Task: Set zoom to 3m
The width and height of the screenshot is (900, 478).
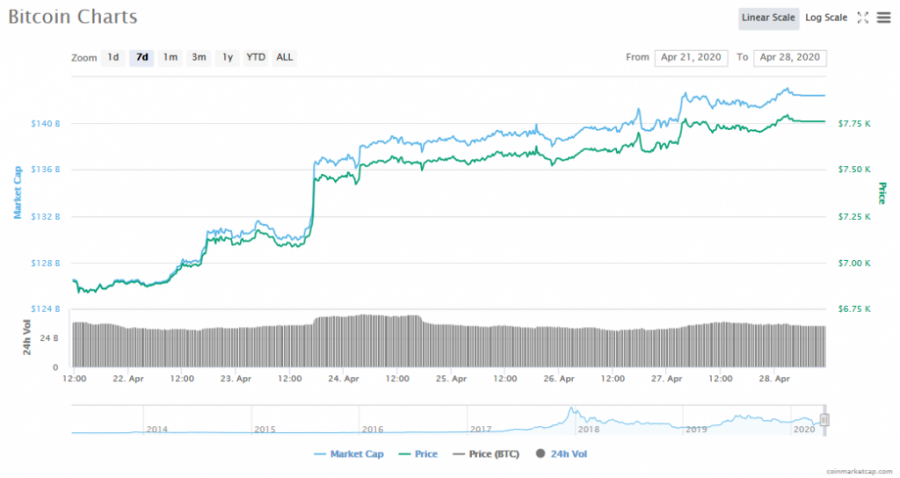Action: coord(199,57)
